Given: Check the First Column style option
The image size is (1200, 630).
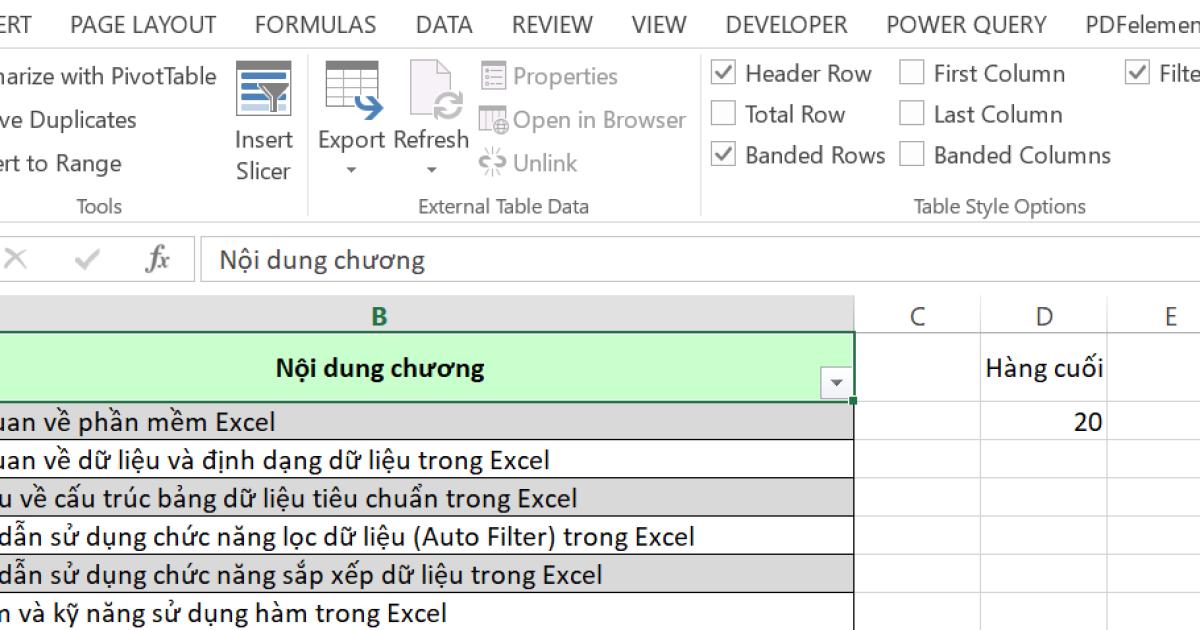Looking at the screenshot, I should [911, 72].
